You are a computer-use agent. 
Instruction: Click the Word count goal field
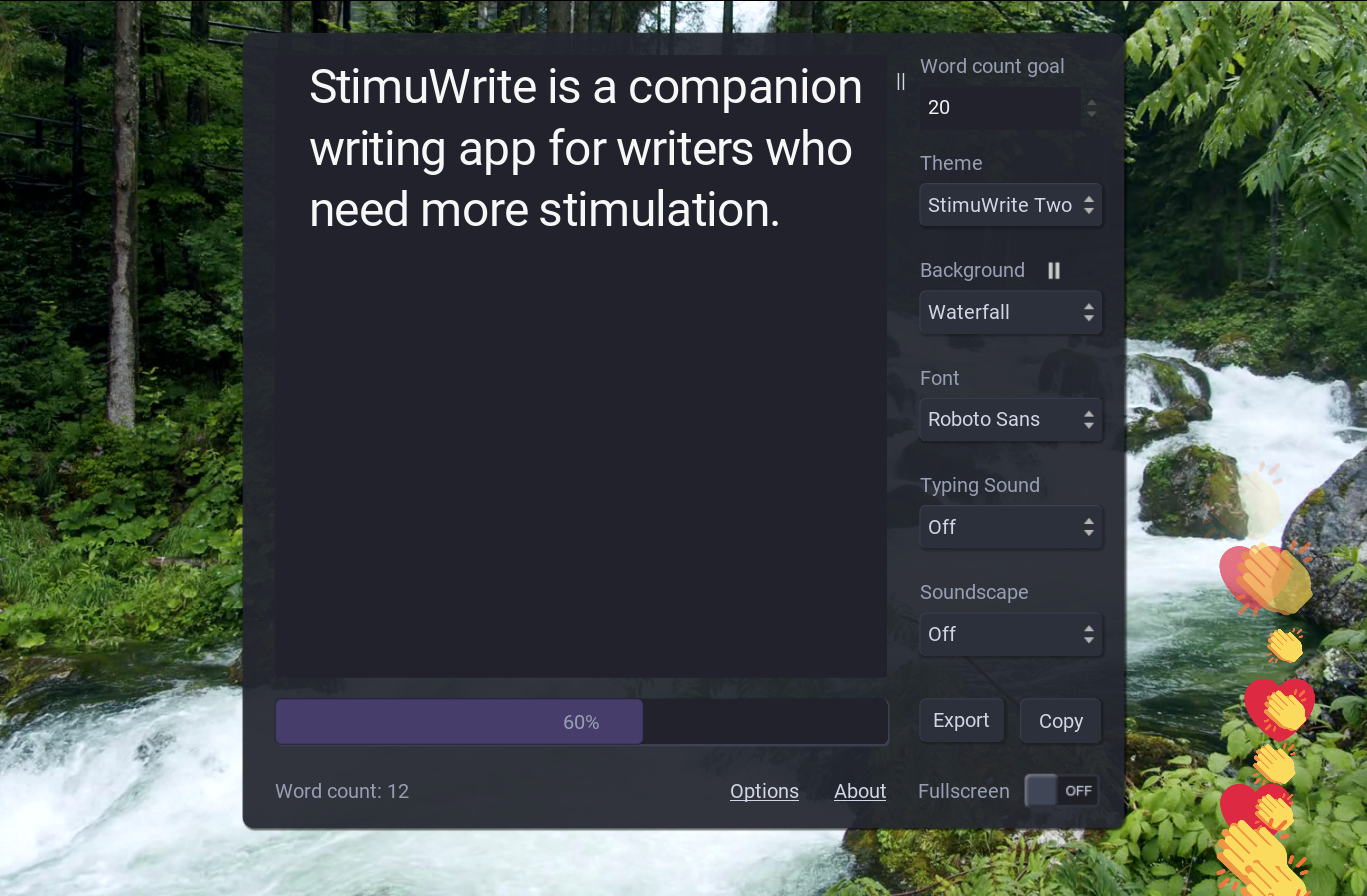[x=1000, y=107]
